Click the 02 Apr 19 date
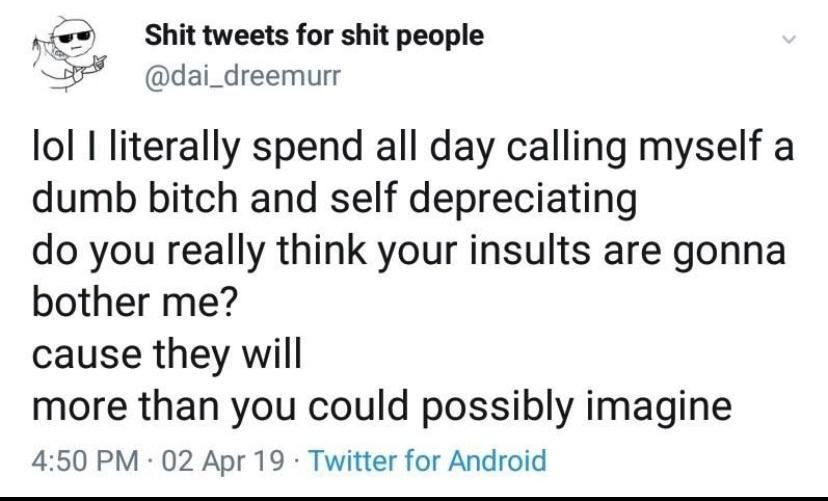 (x=220, y=461)
